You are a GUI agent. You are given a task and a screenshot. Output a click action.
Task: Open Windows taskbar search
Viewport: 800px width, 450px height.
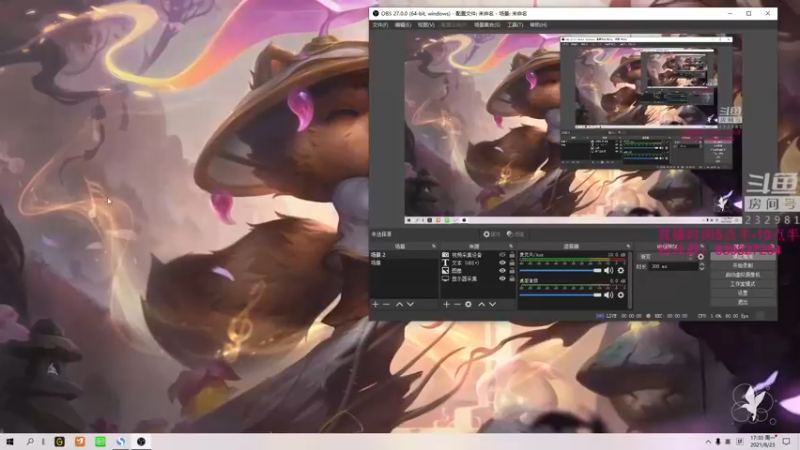coord(30,442)
